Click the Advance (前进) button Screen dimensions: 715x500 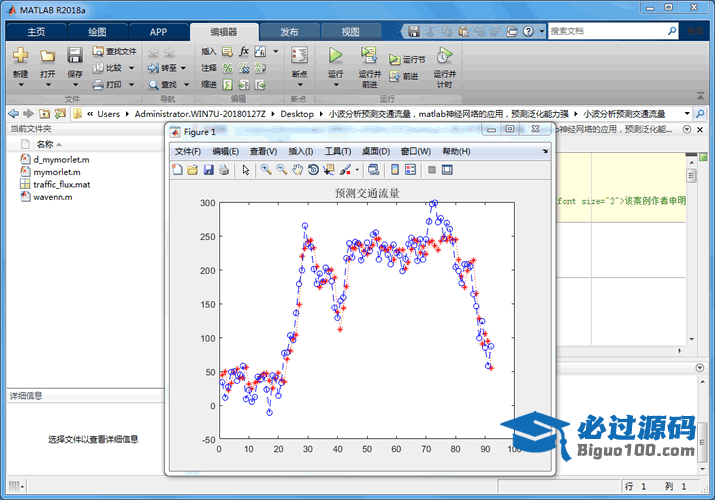tap(404, 76)
